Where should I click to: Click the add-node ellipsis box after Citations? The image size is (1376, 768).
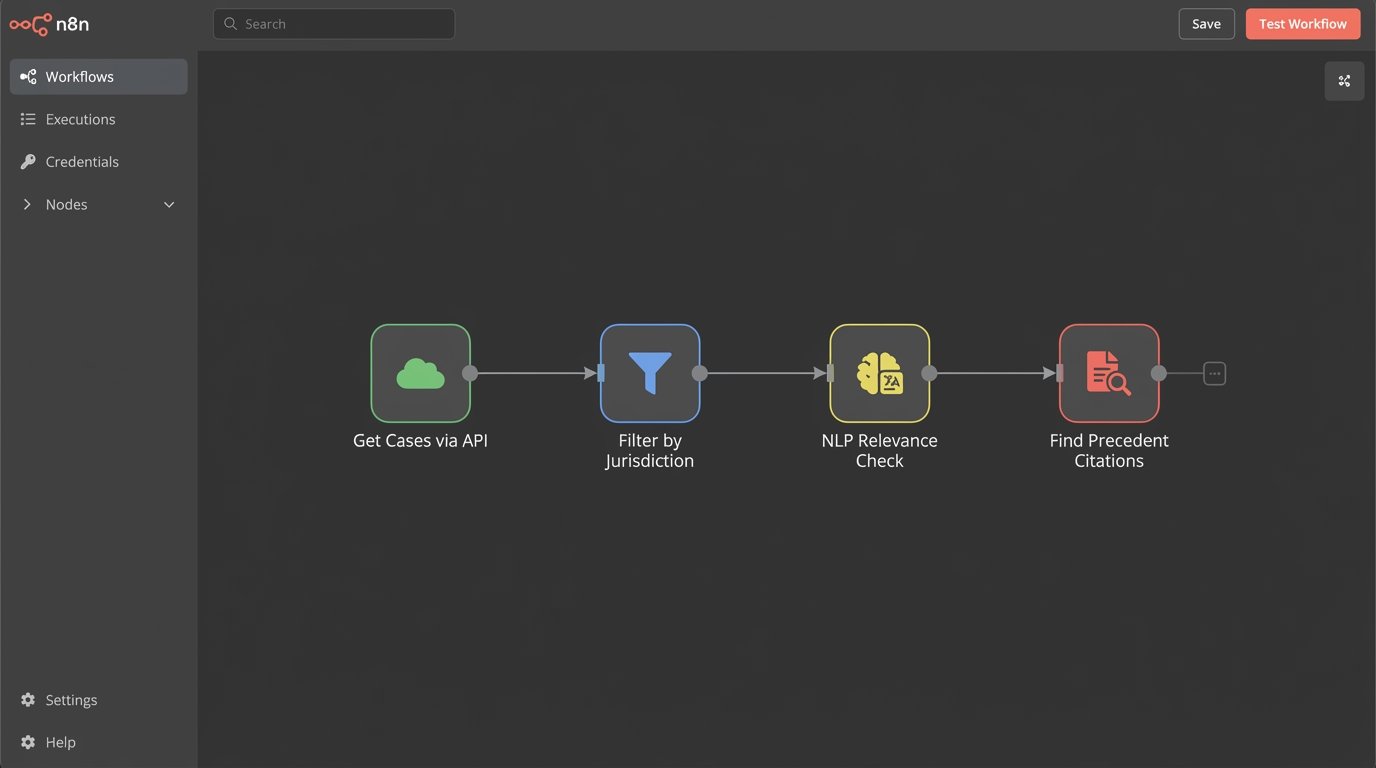coord(1214,373)
